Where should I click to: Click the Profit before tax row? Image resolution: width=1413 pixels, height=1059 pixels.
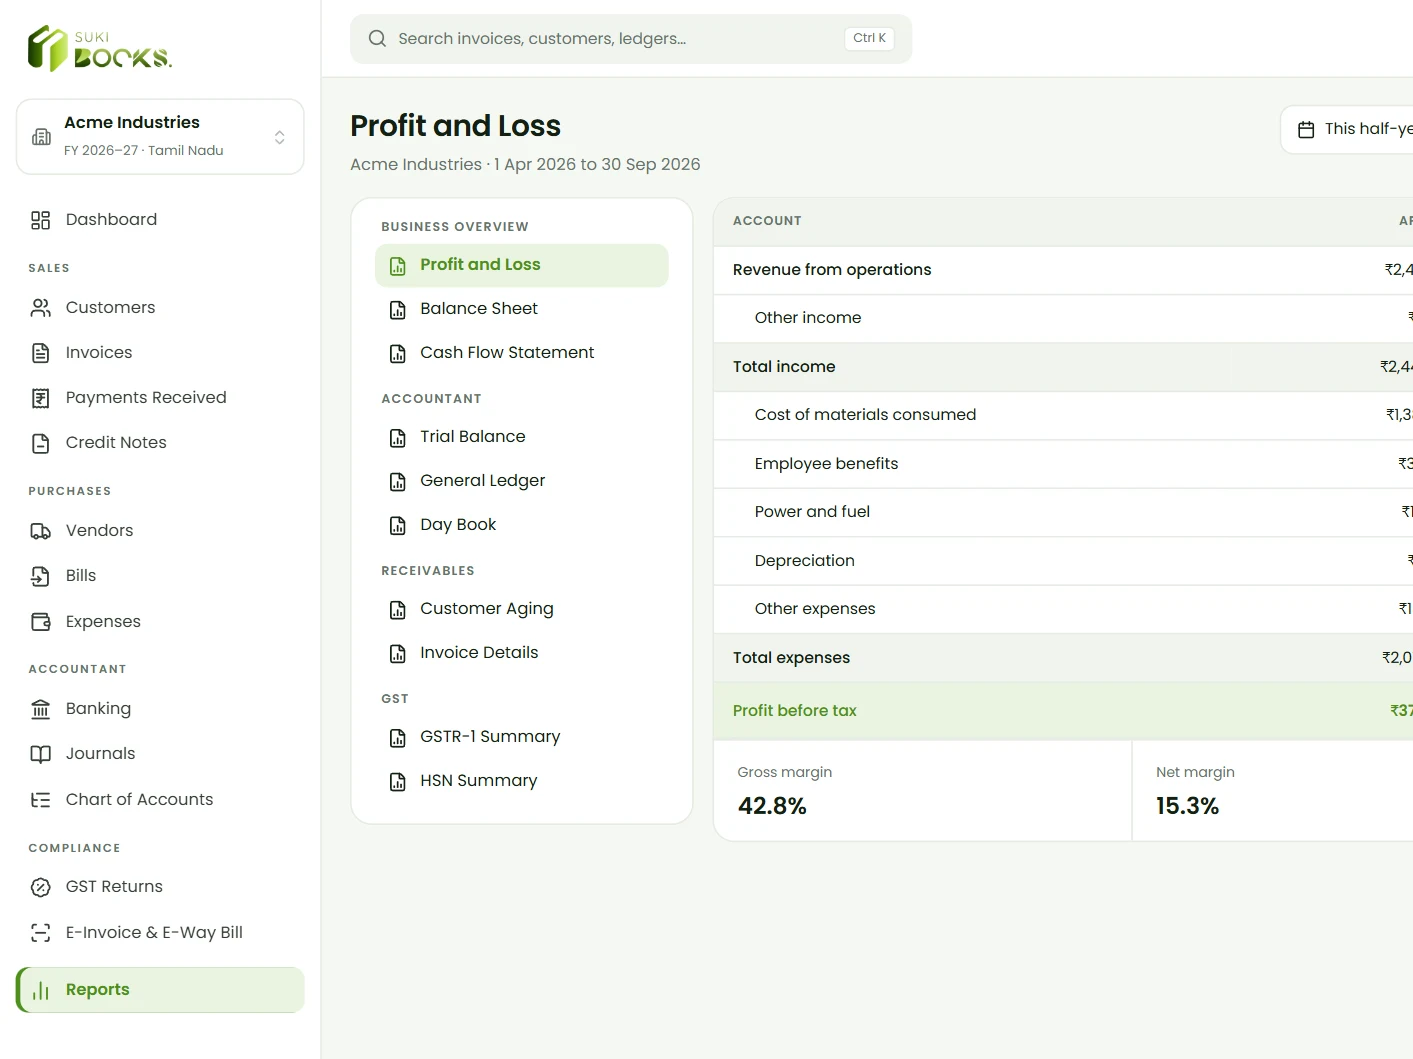pos(1063,711)
